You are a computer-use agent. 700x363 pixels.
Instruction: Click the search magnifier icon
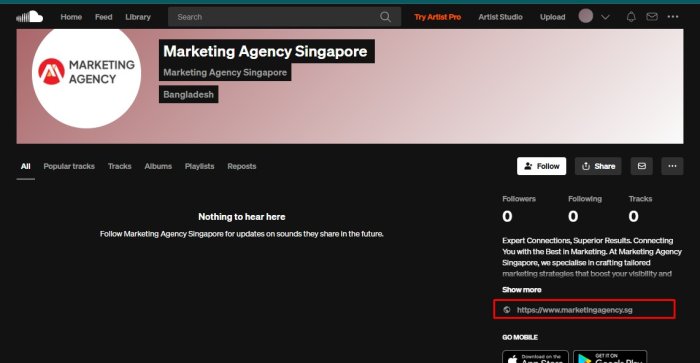point(385,17)
